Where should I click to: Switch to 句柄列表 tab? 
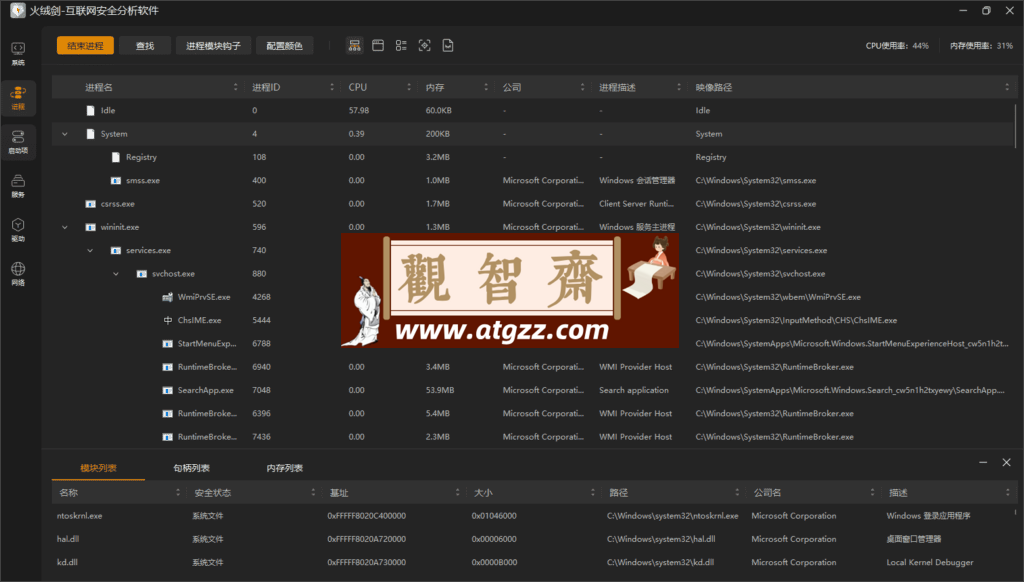click(191, 468)
